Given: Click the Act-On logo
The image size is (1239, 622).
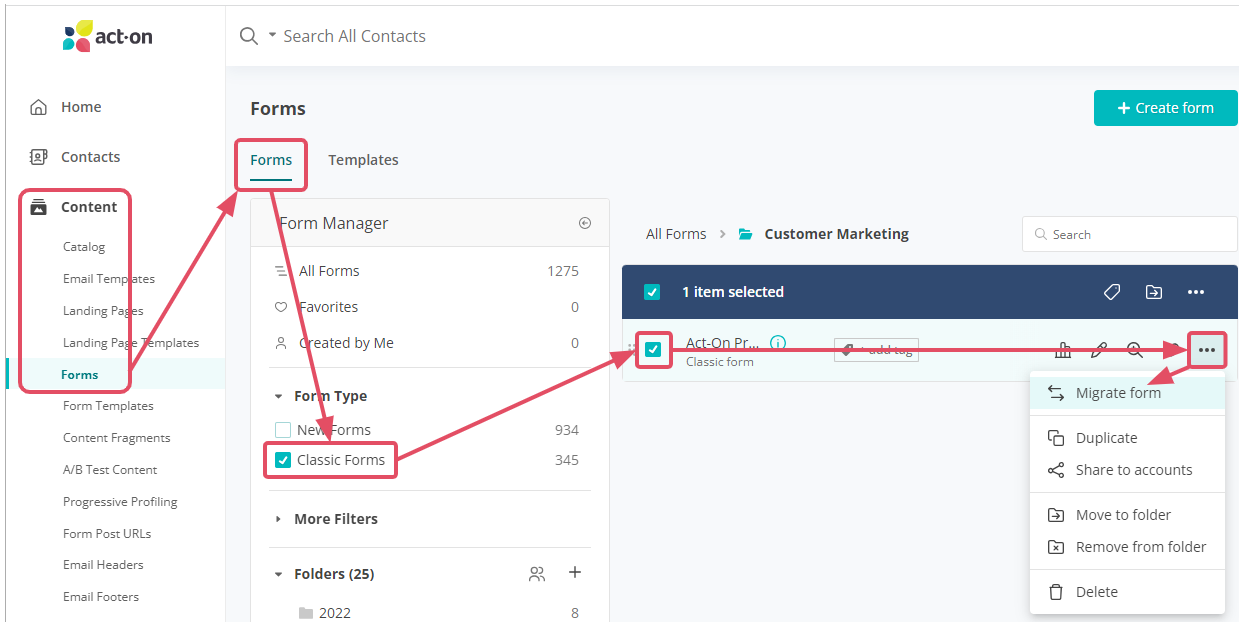Looking at the screenshot, I should (x=107, y=37).
